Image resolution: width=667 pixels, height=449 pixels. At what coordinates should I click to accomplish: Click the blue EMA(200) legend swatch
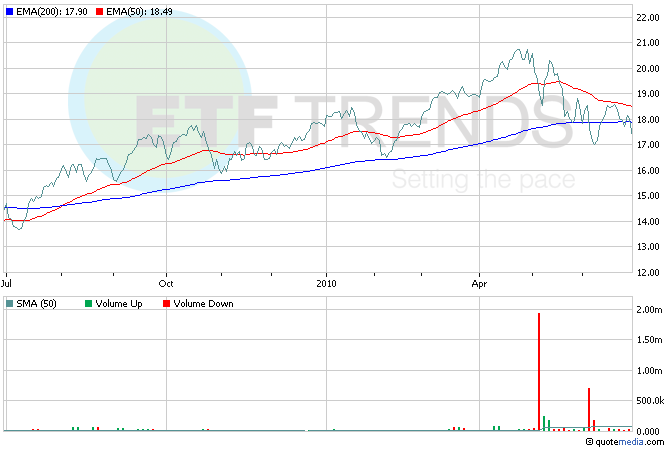coord(9,12)
